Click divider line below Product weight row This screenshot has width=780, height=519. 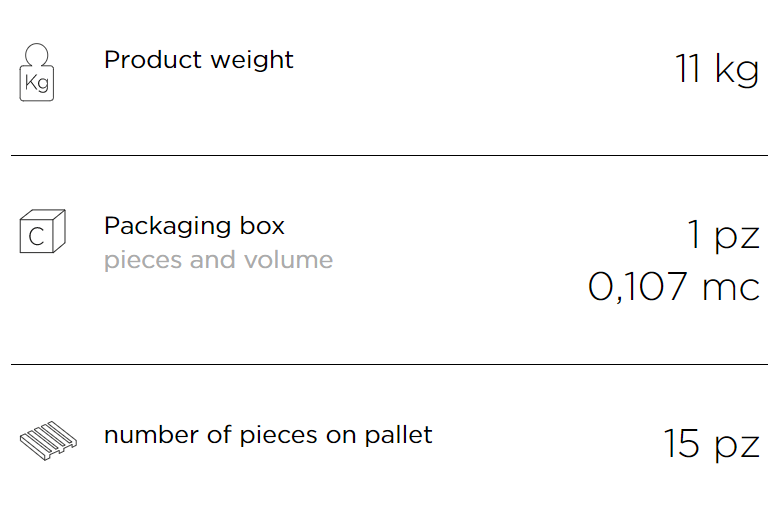390,155
